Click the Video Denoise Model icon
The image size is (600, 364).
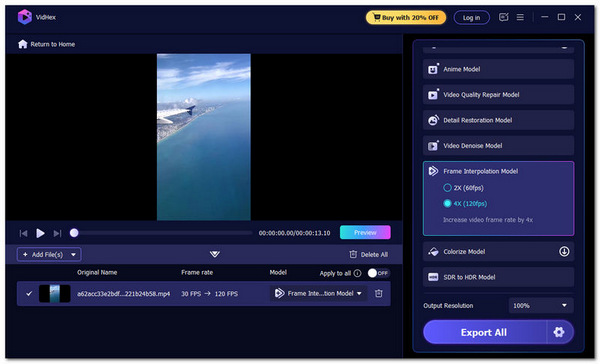[433, 145]
